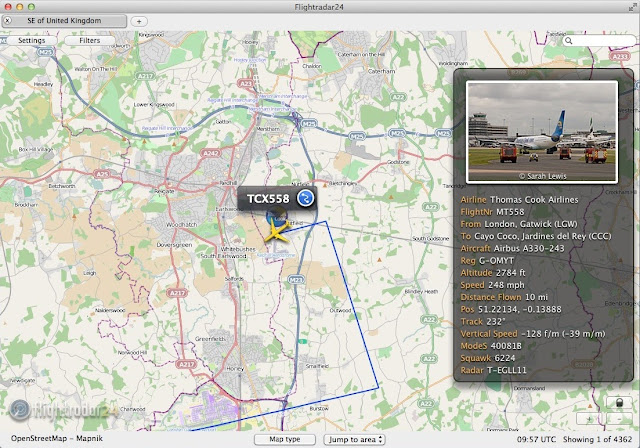This screenshot has width=640, height=448.
Task: Click the macOS window close button
Action: point(8,7)
